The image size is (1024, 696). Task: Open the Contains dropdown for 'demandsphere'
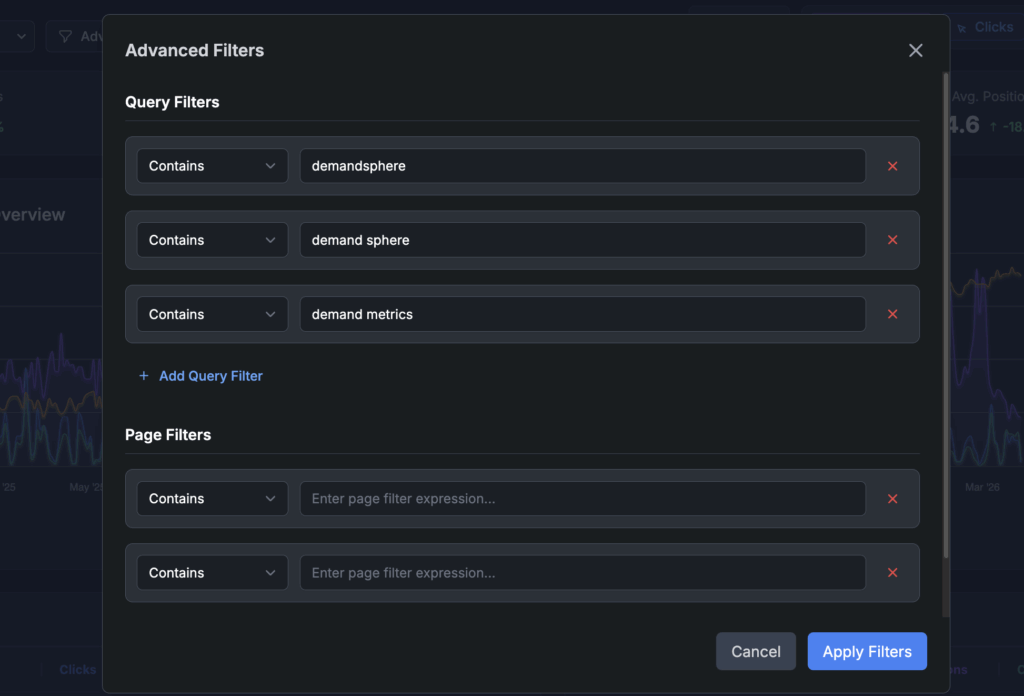[x=212, y=166]
